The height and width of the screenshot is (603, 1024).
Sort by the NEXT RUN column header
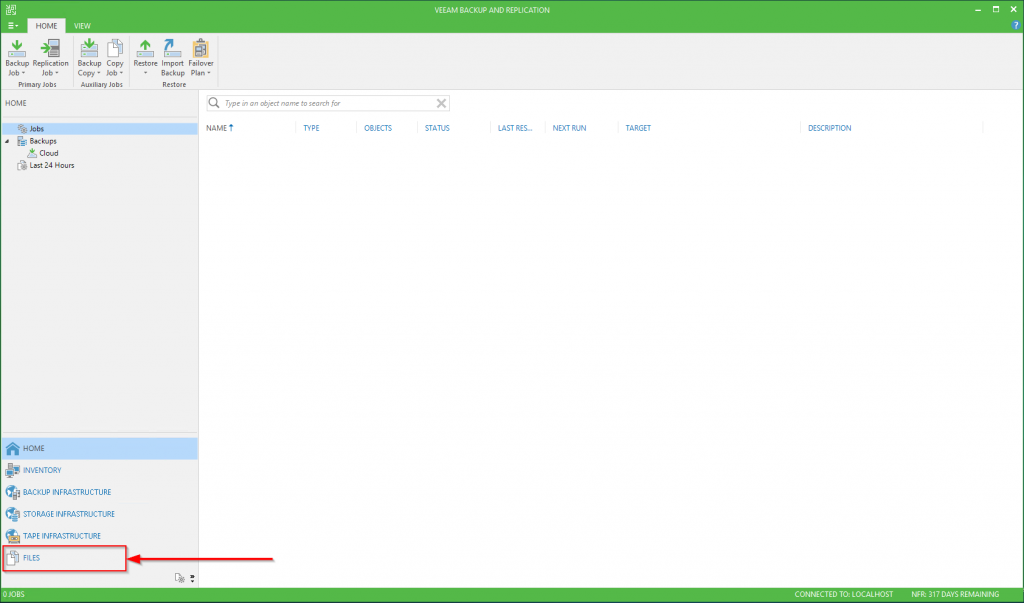pos(569,128)
